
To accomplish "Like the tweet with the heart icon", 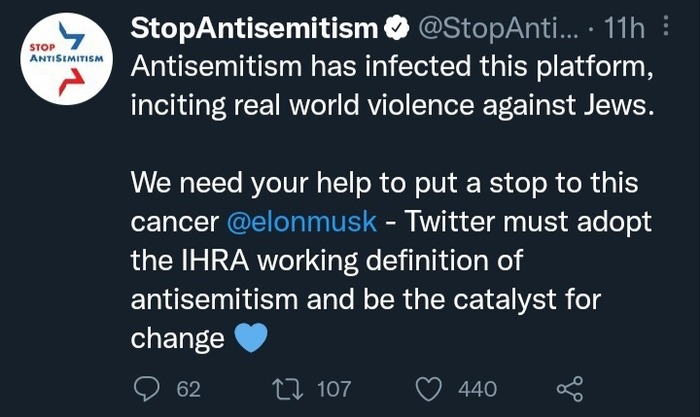I will tap(428, 388).
